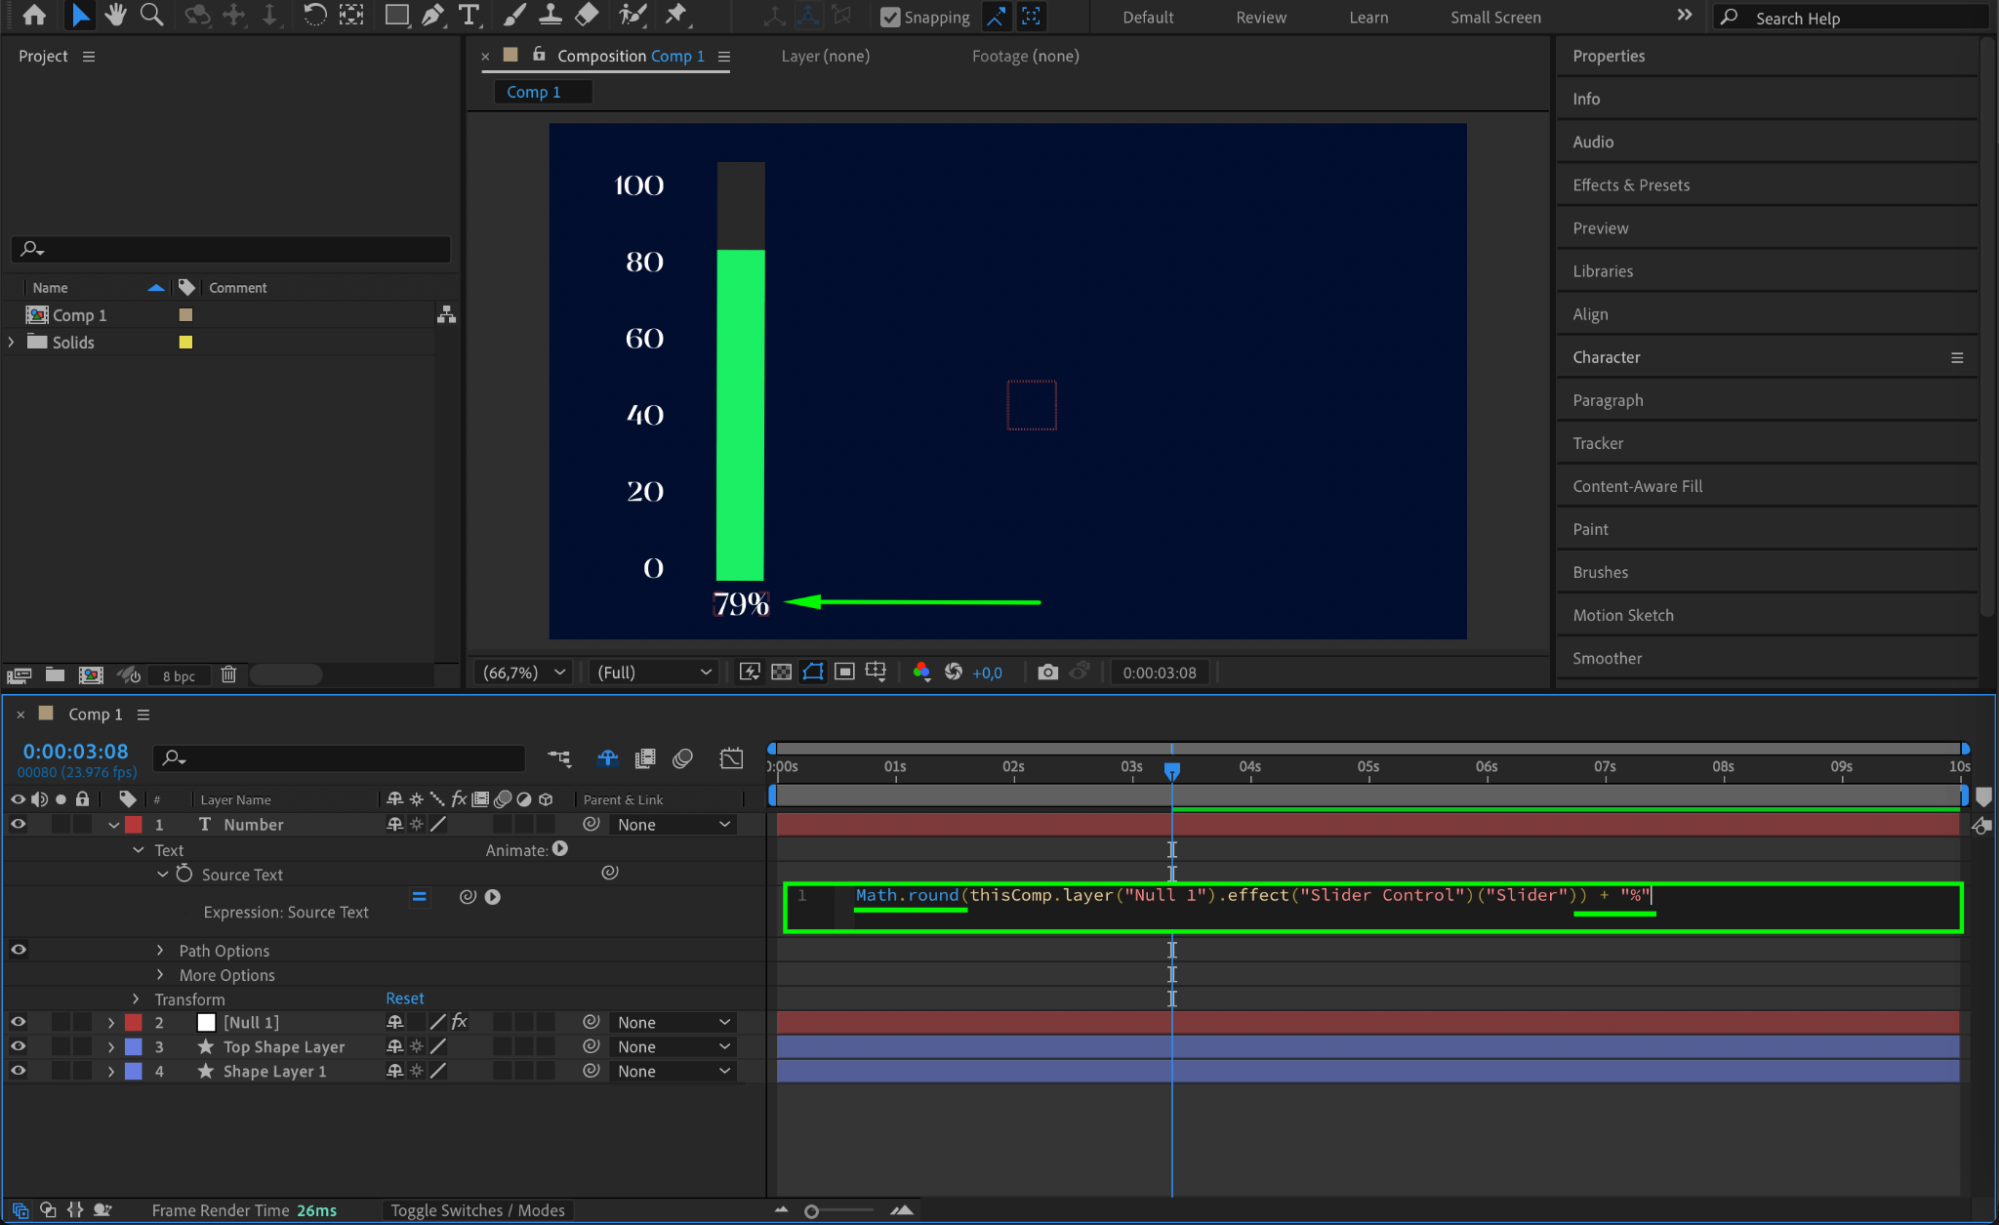Select the Pen tool

coord(433,15)
